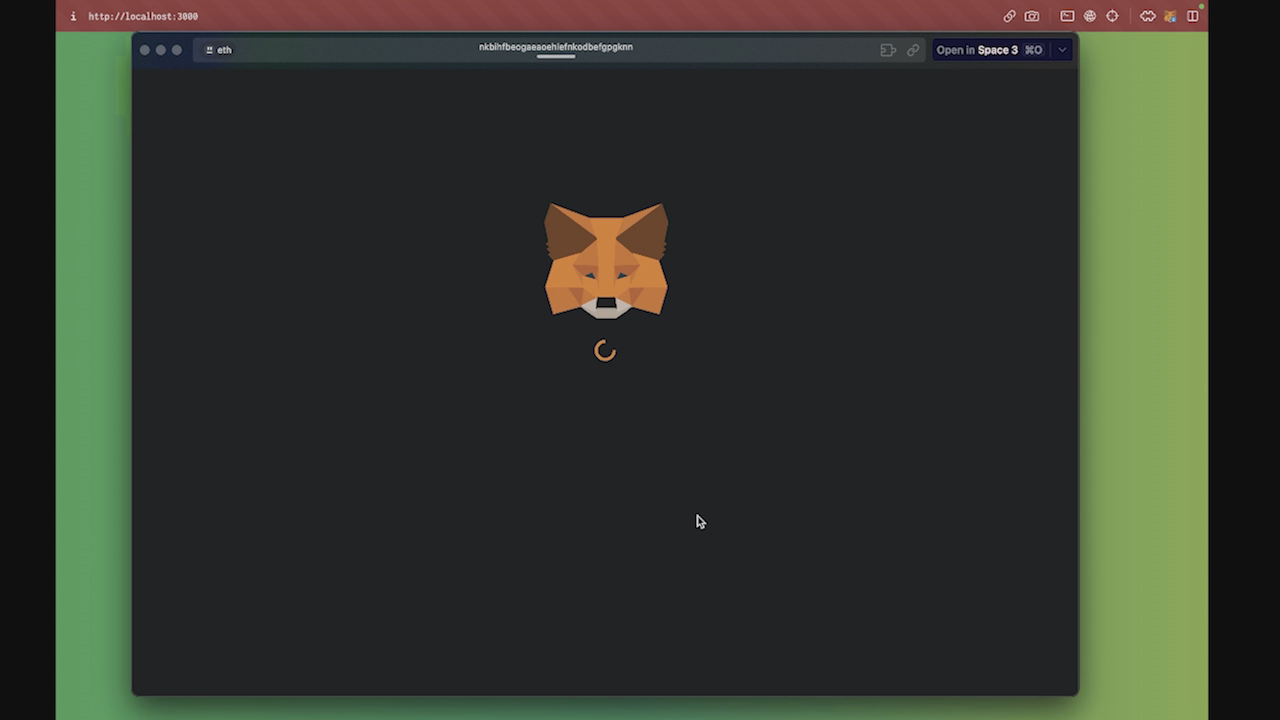Select the eth tab in popup window
1280x720 pixels.
218,50
